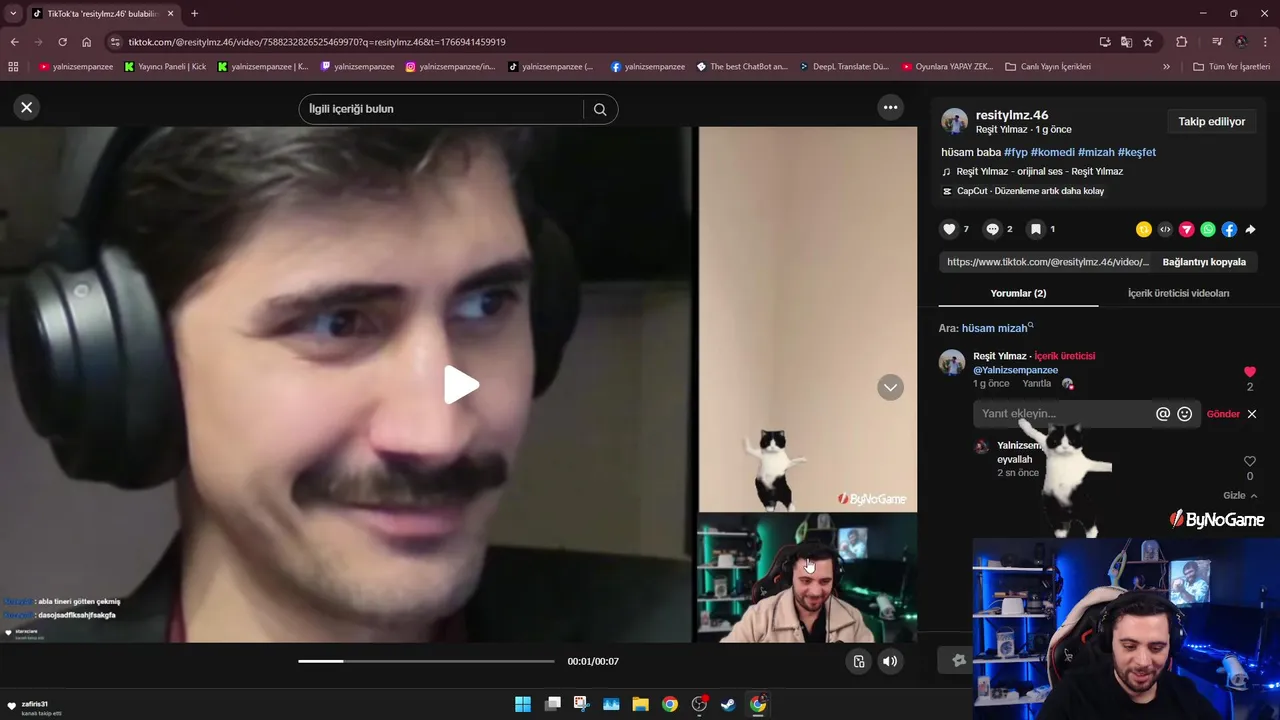Image resolution: width=1280 pixels, height=720 pixels.
Task: Reload the page in Chrome toolbar
Action: [x=62, y=42]
